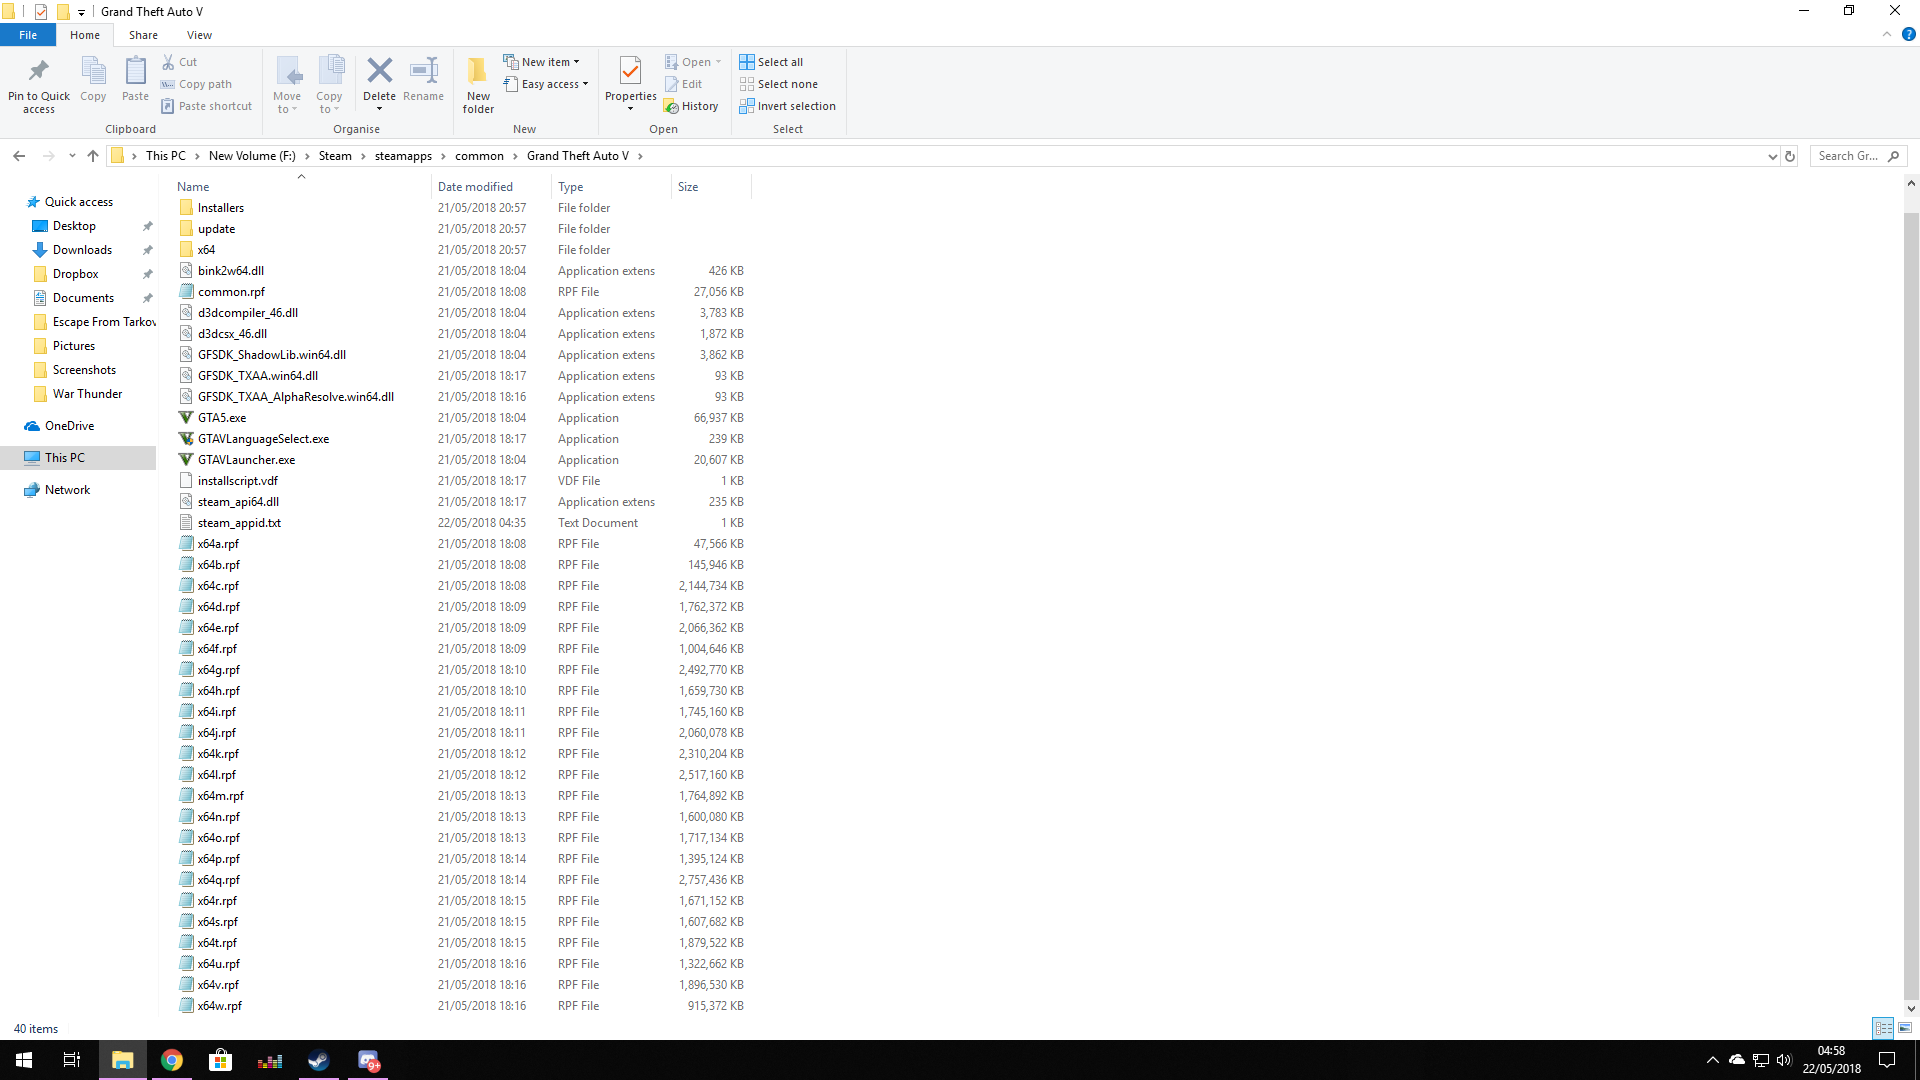Click Edit in Open group
The height and width of the screenshot is (1080, 1920).
[683, 84]
